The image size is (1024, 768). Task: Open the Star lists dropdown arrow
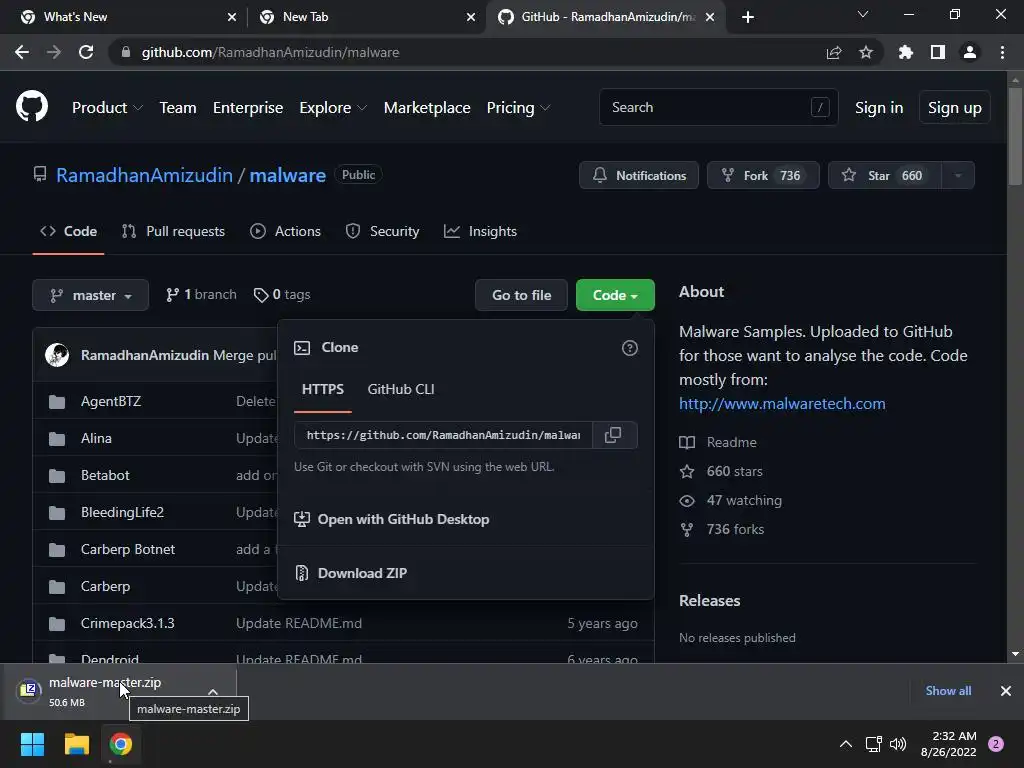pyautogui.click(x=958, y=175)
